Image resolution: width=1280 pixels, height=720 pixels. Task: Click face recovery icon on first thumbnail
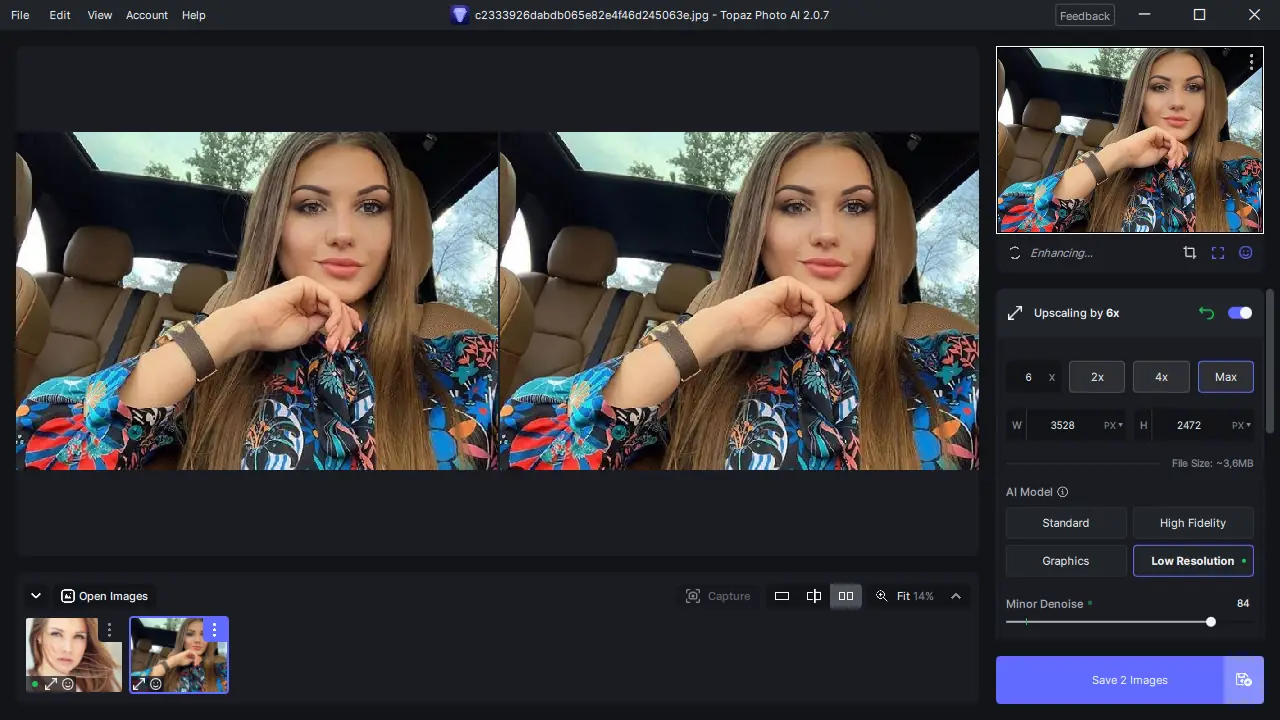[x=68, y=684]
